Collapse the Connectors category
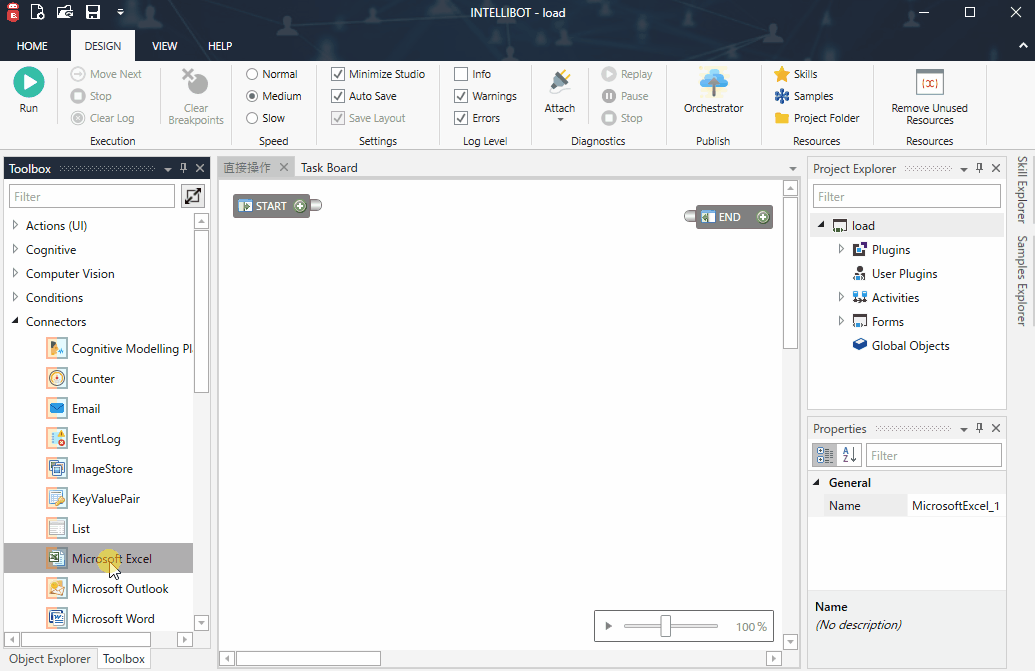Image resolution: width=1035 pixels, height=671 pixels. pyautogui.click(x=16, y=321)
